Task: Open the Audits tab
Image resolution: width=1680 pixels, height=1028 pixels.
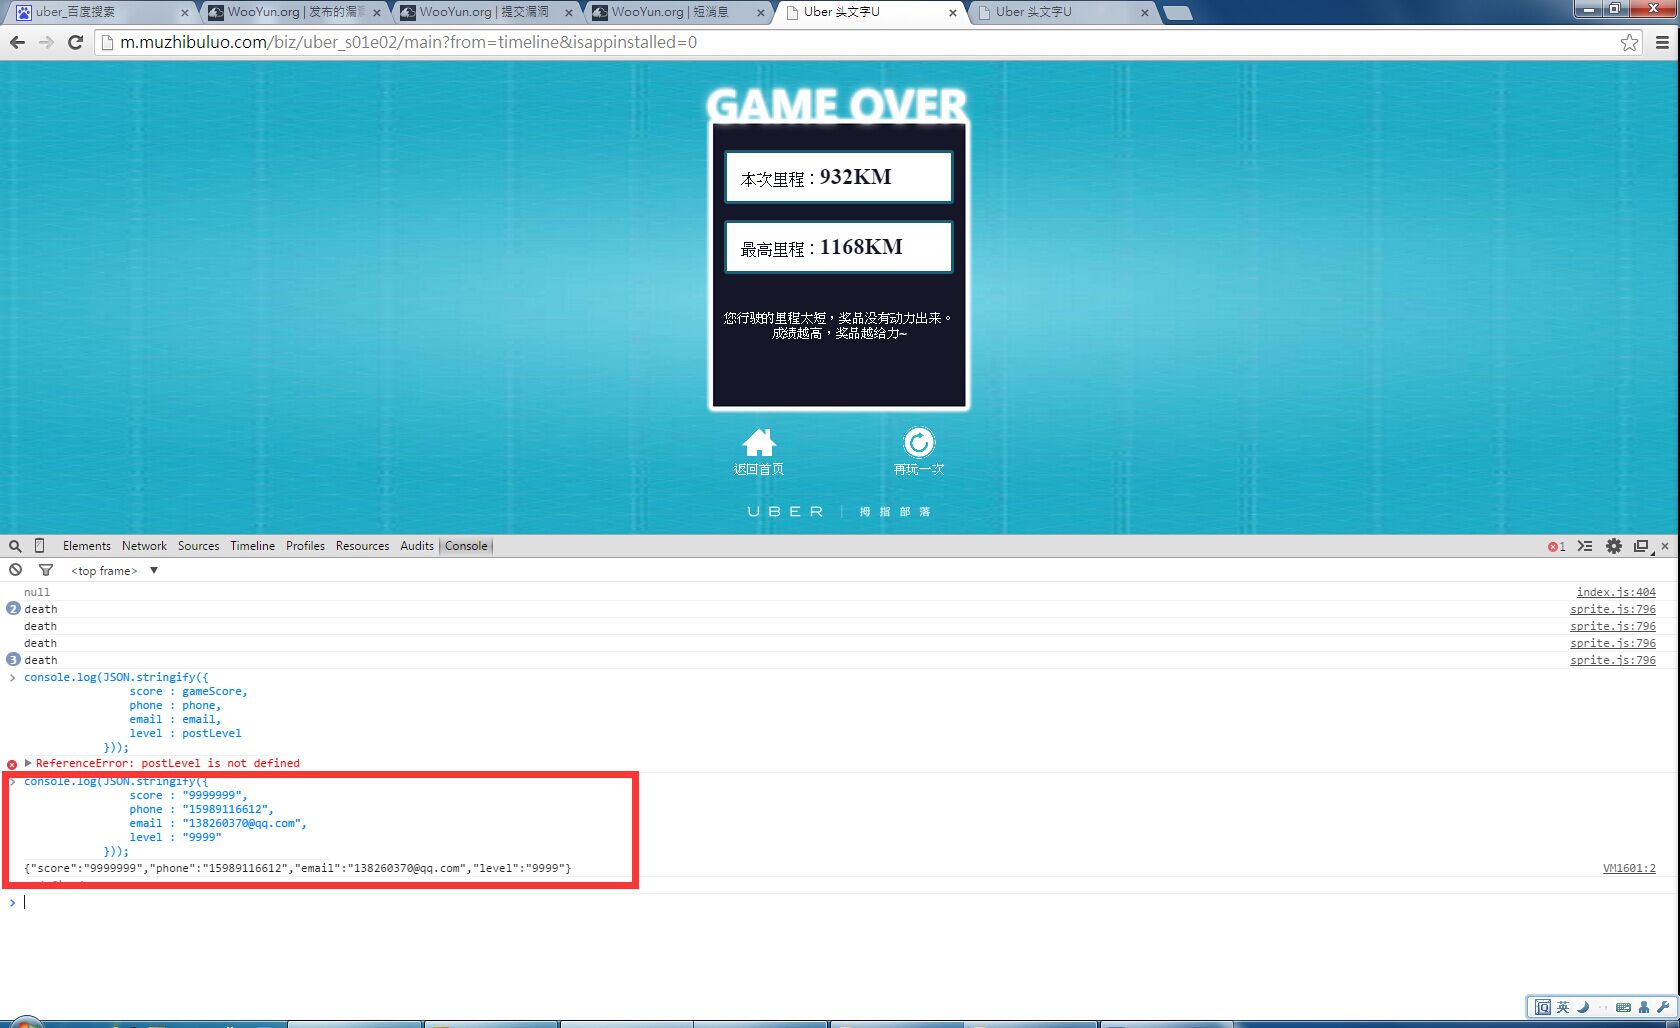Action: point(417,546)
